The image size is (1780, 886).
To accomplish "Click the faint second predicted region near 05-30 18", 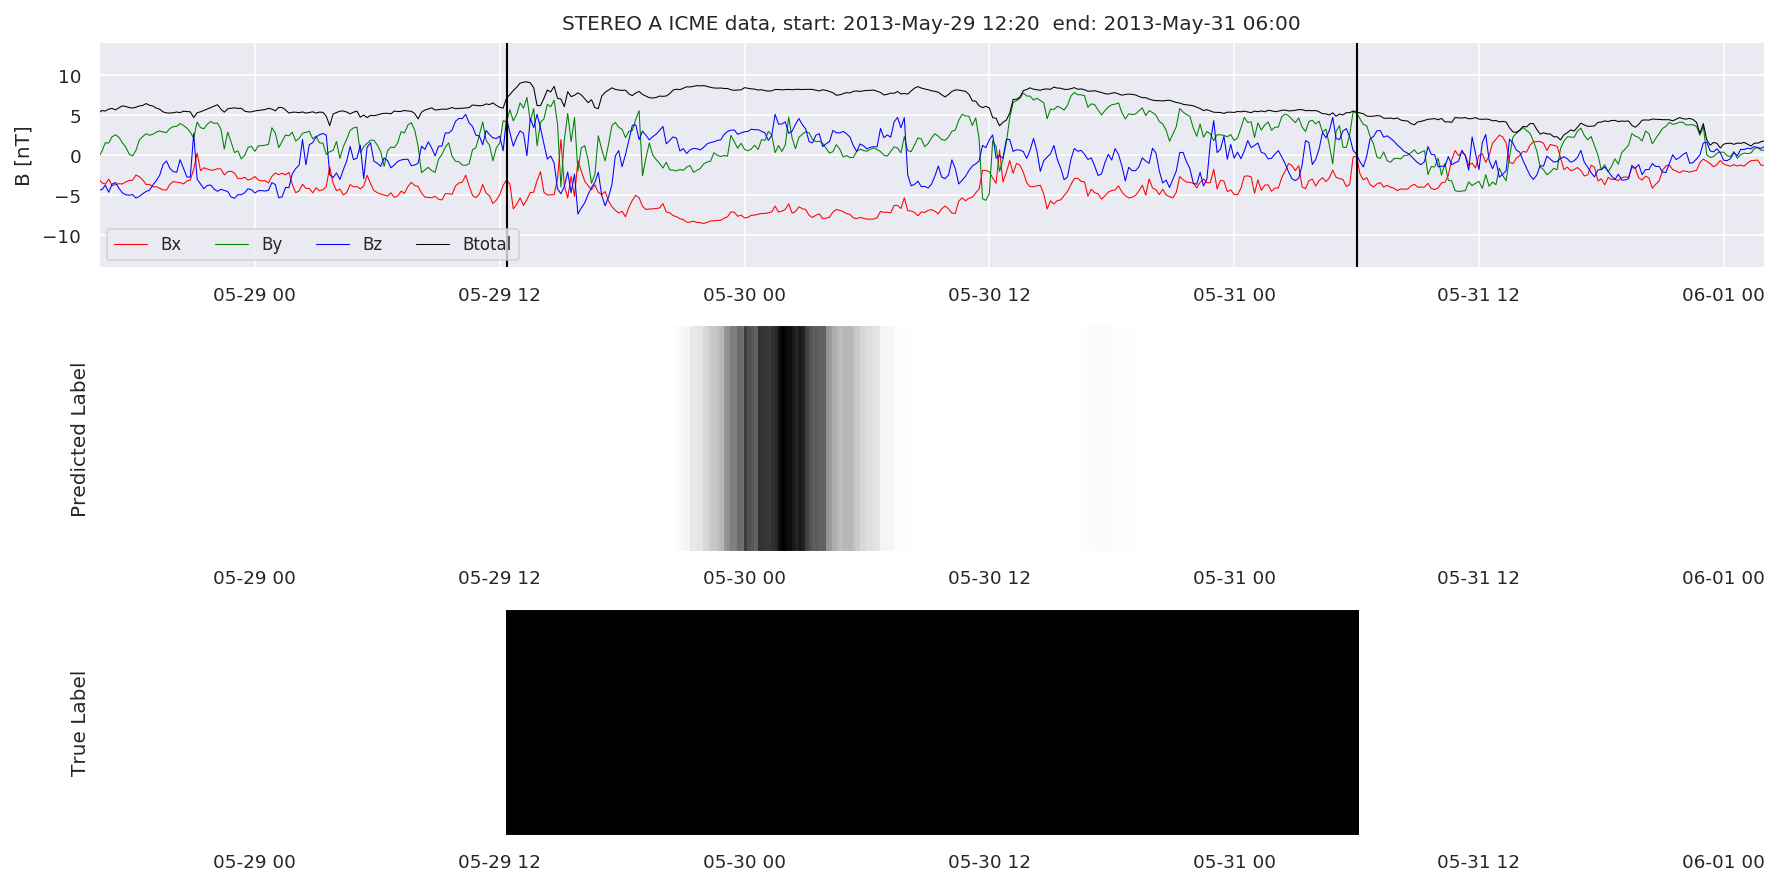I will (x=1103, y=438).
